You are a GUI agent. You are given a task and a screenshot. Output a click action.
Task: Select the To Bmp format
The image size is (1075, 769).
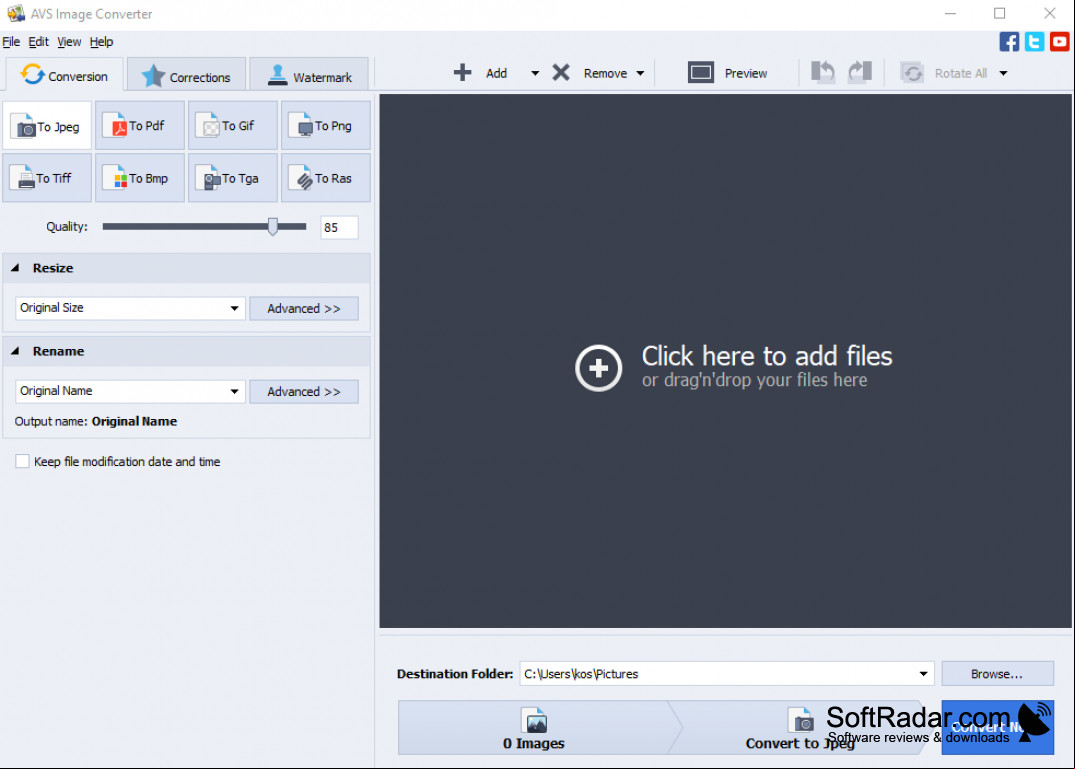140,178
